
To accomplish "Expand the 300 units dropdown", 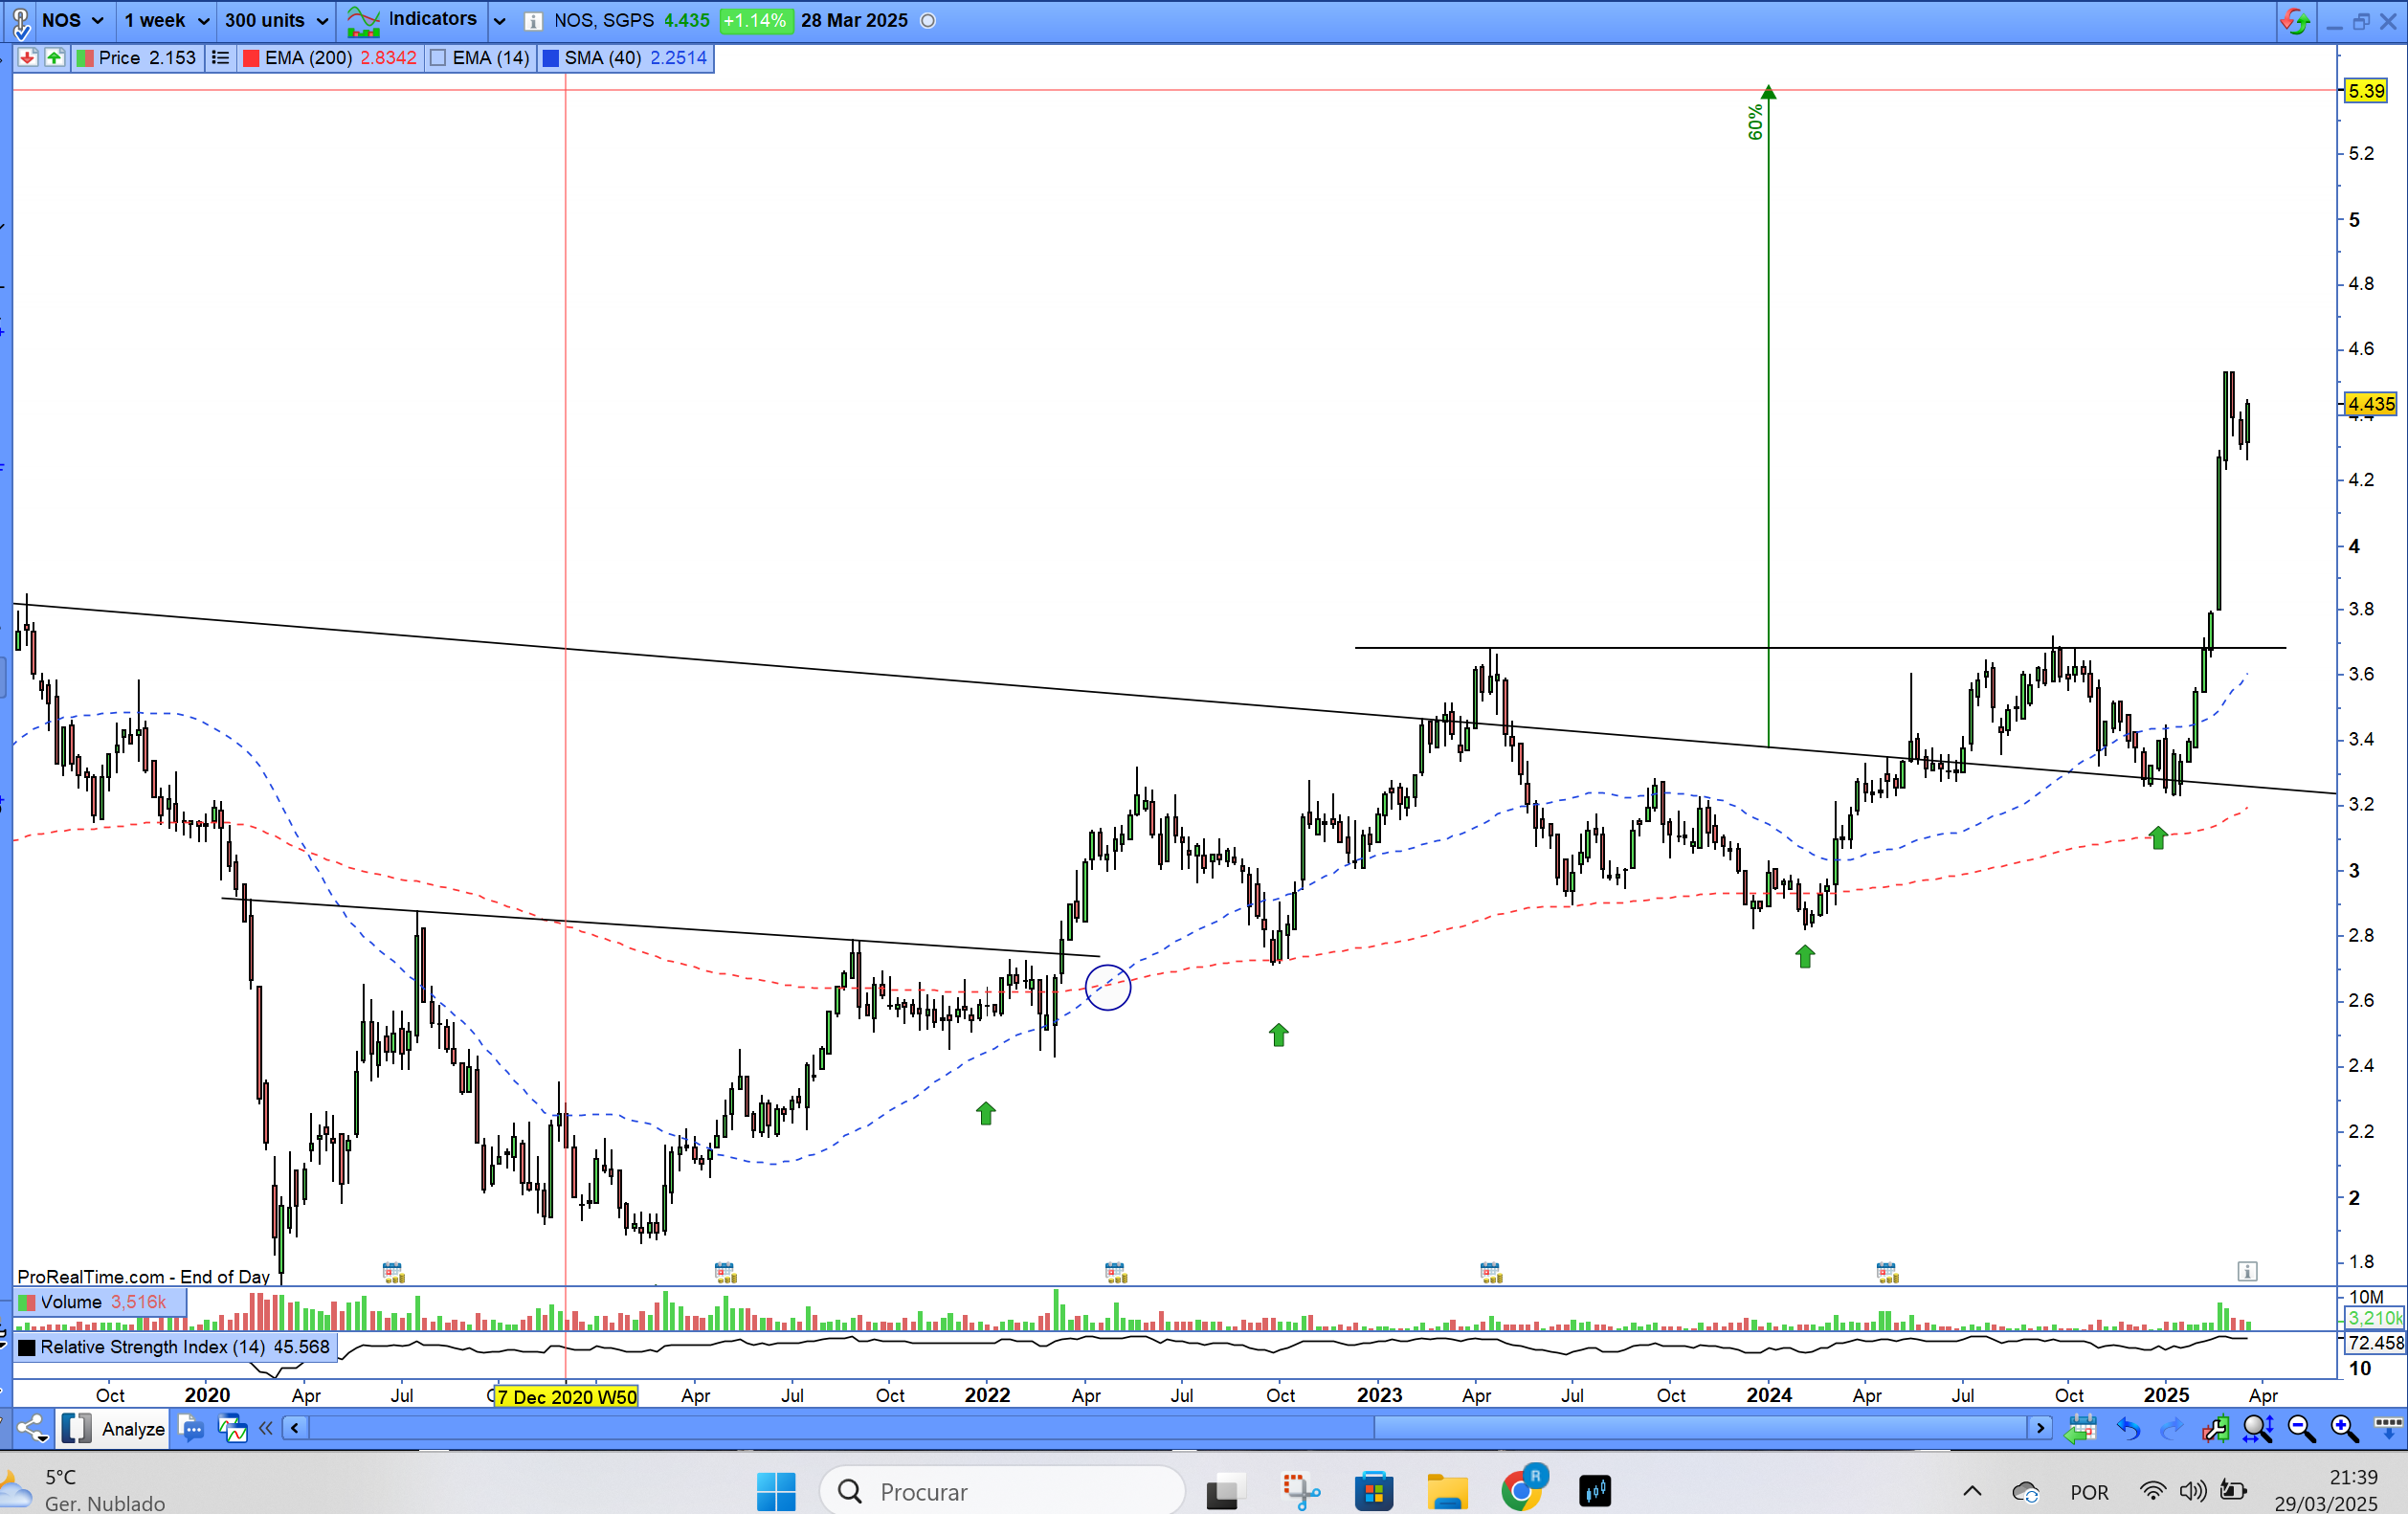I will [276, 20].
